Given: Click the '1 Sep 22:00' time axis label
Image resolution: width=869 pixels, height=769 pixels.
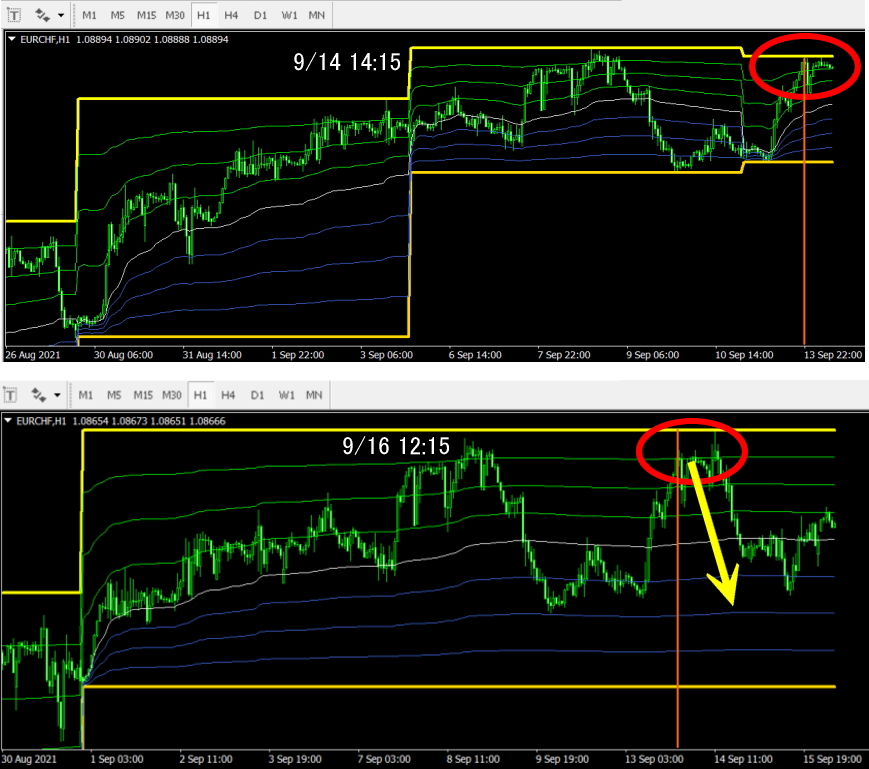Looking at the screenshot, I should click(x=298, y=355).
